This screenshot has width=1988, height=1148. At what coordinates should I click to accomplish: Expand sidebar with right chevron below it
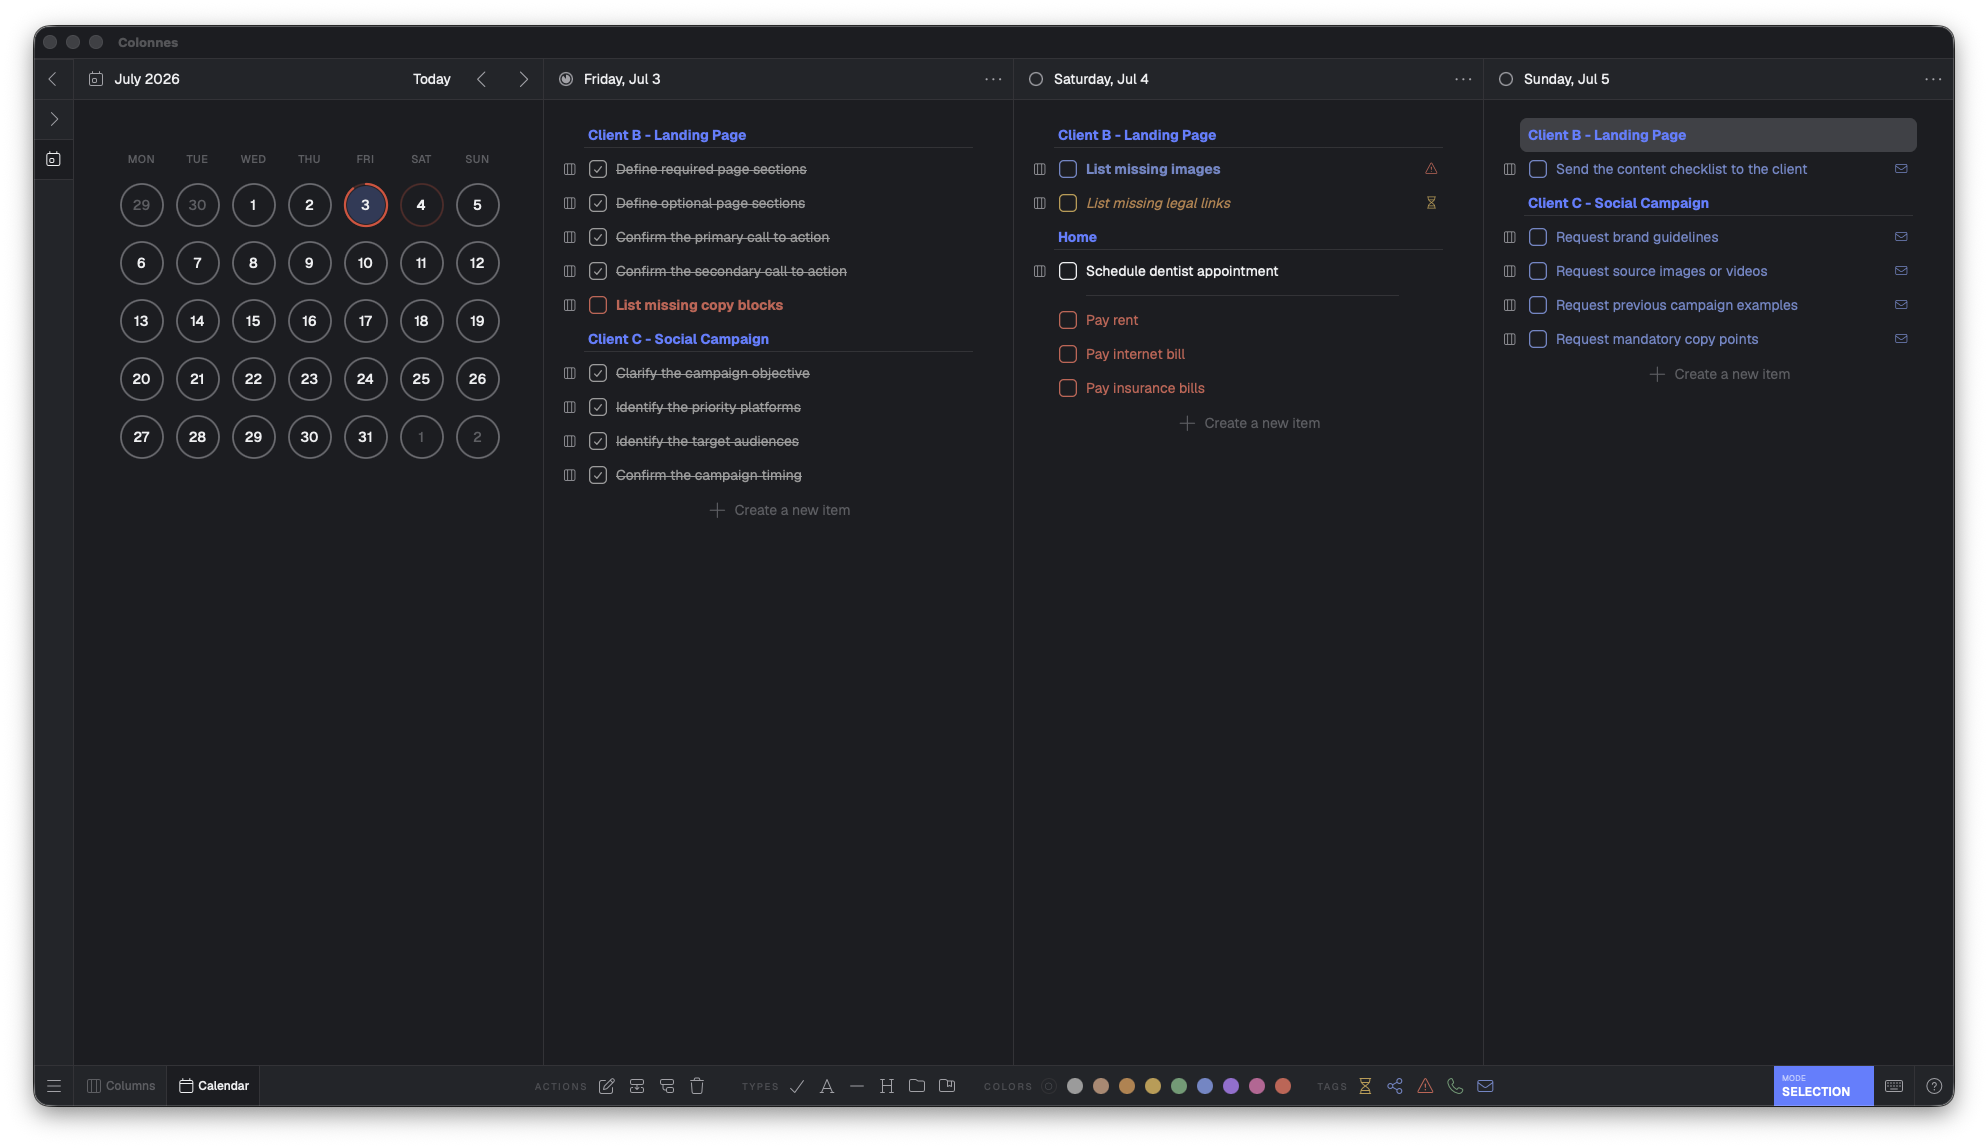tap(54, 119)
